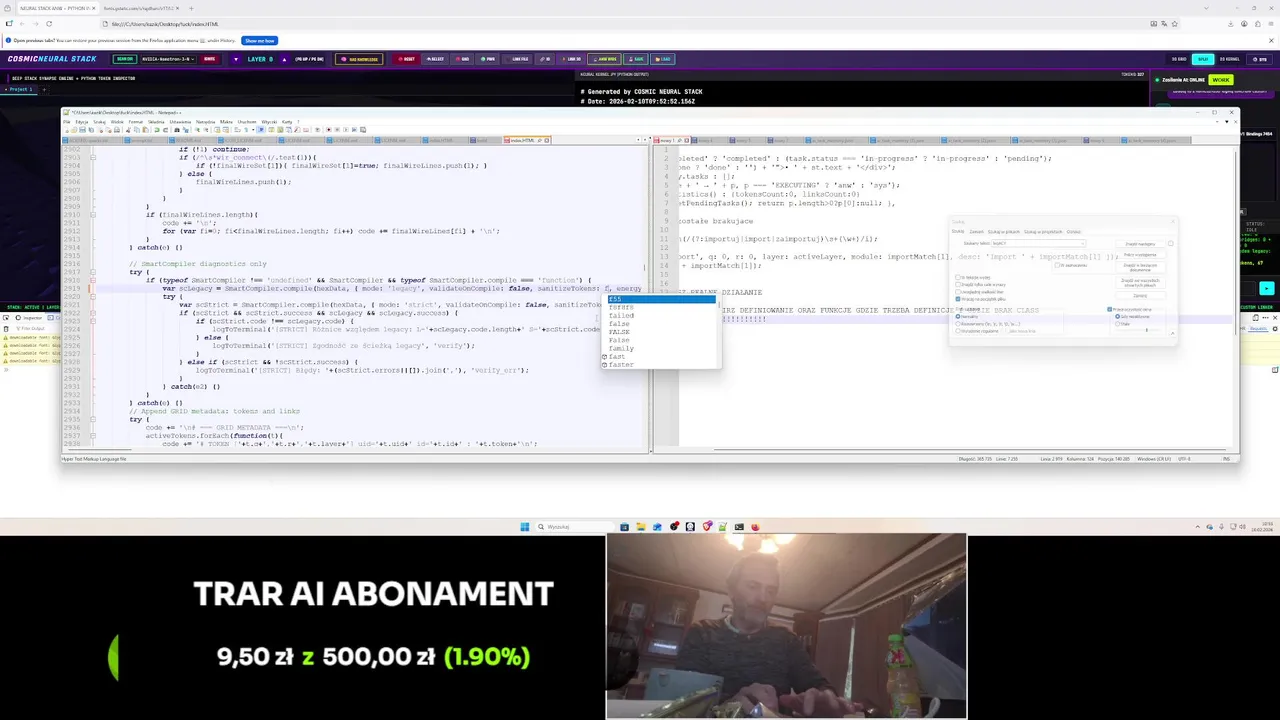
Task: Choose 'faster' in the autocomplete list
Action: point(662,365)
